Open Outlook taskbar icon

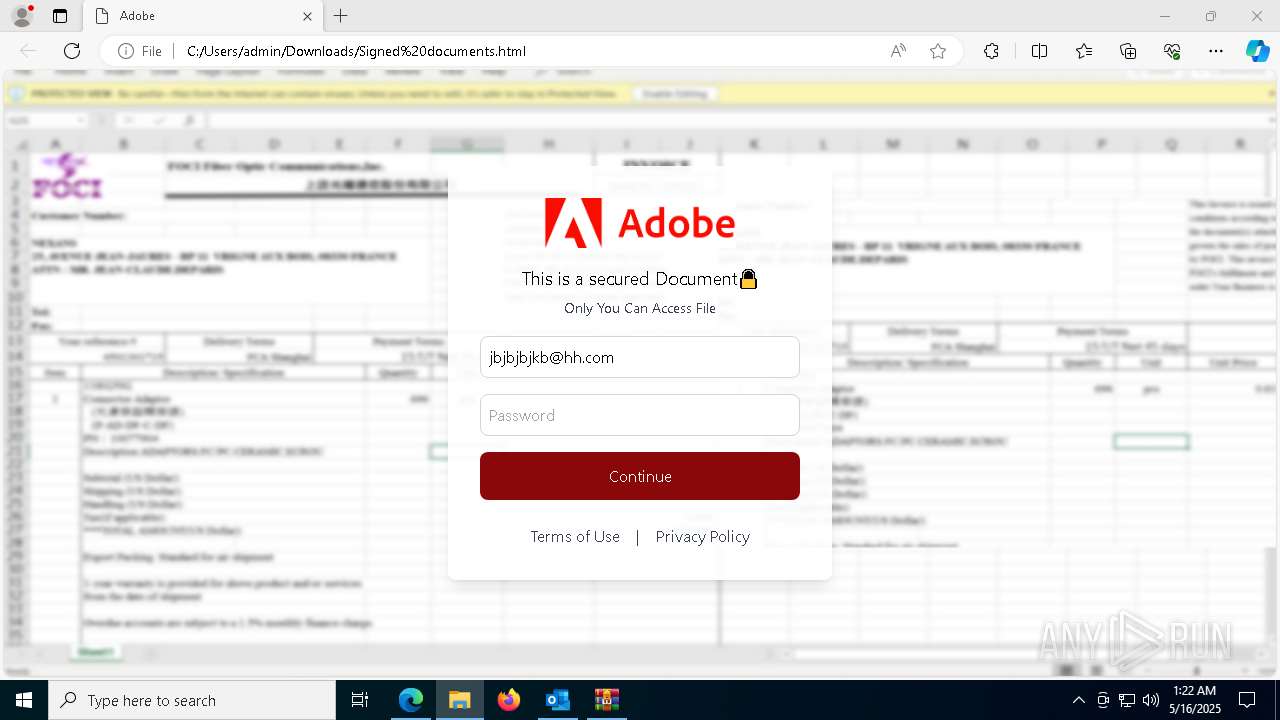point(557,700)
